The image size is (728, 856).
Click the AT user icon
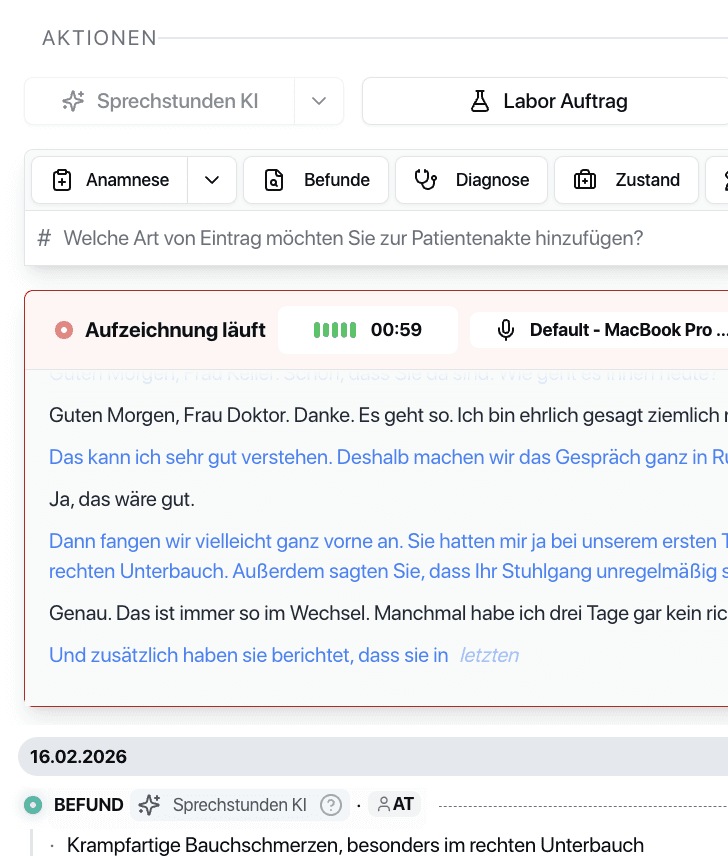(384, 804)
